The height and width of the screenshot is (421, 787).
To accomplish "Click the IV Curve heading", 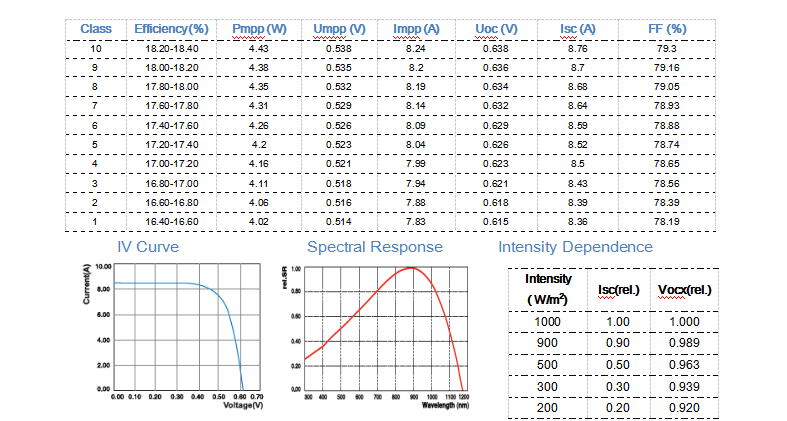I will tap(149, 246).
